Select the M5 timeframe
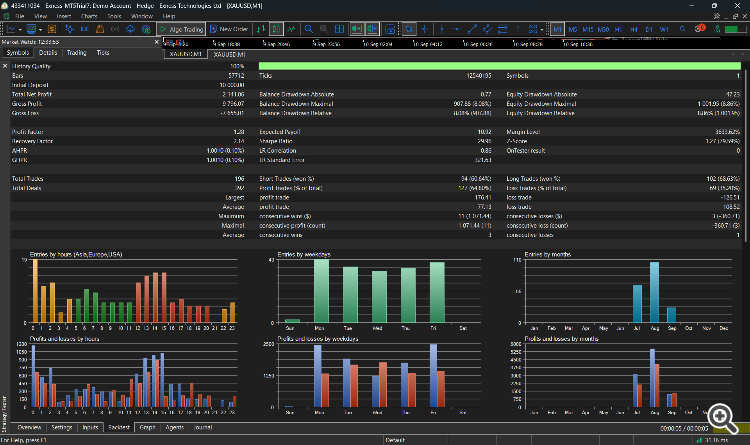Image resolution: width=750 pixels, height=445 pixels. [x=573, y=29]
